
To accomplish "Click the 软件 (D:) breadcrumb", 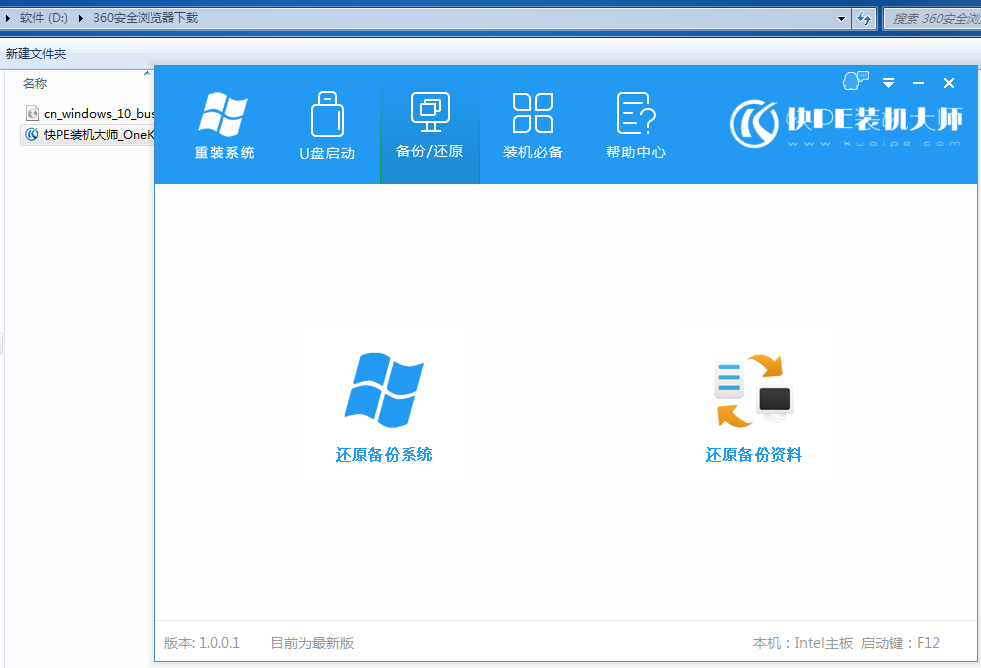I will 45,18.
